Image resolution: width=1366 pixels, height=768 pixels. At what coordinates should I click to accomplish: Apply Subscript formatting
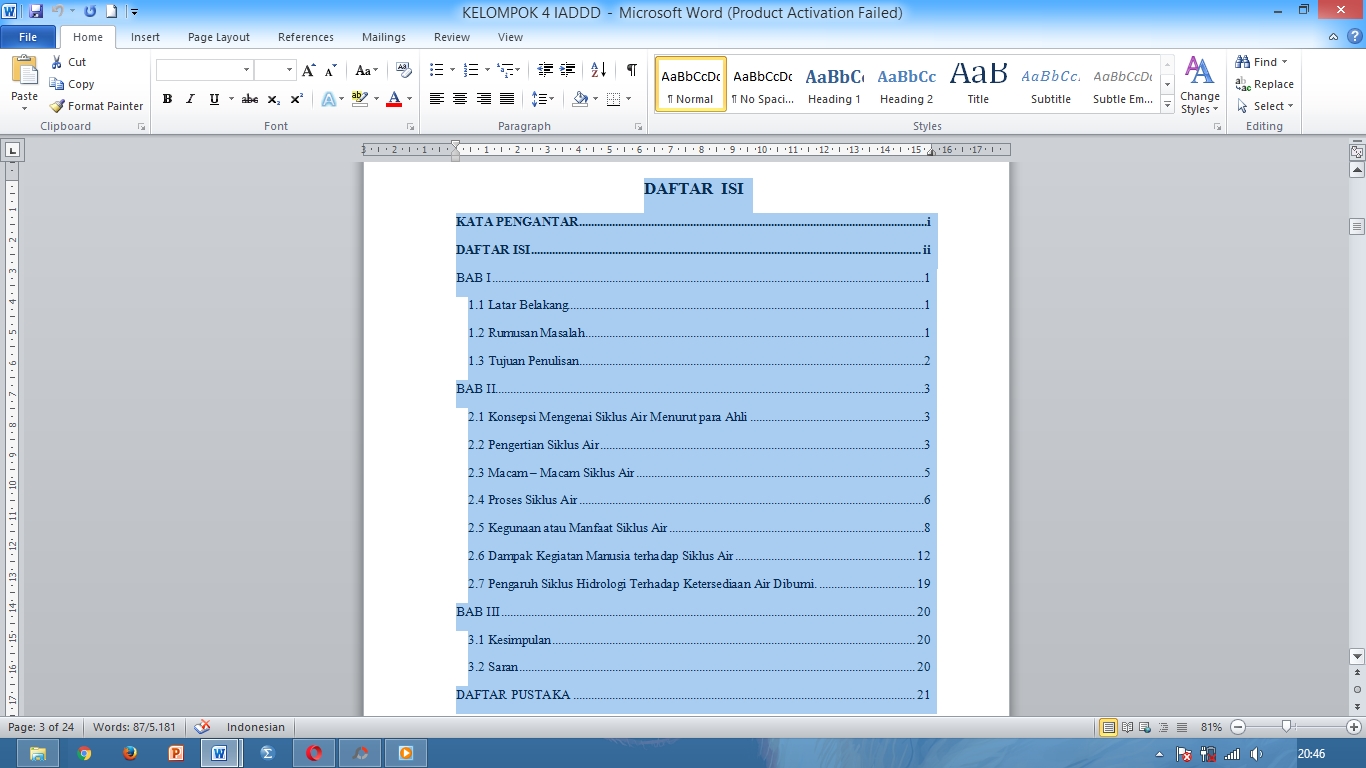coord(271,99)
